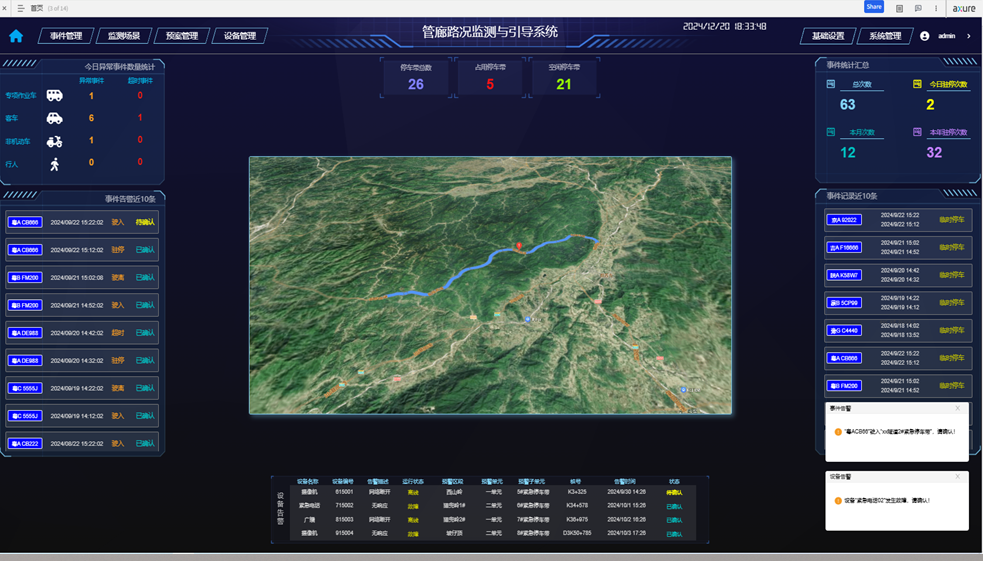
Task: Click the pedestrian icon for 行人
Action: coord(54,163)
